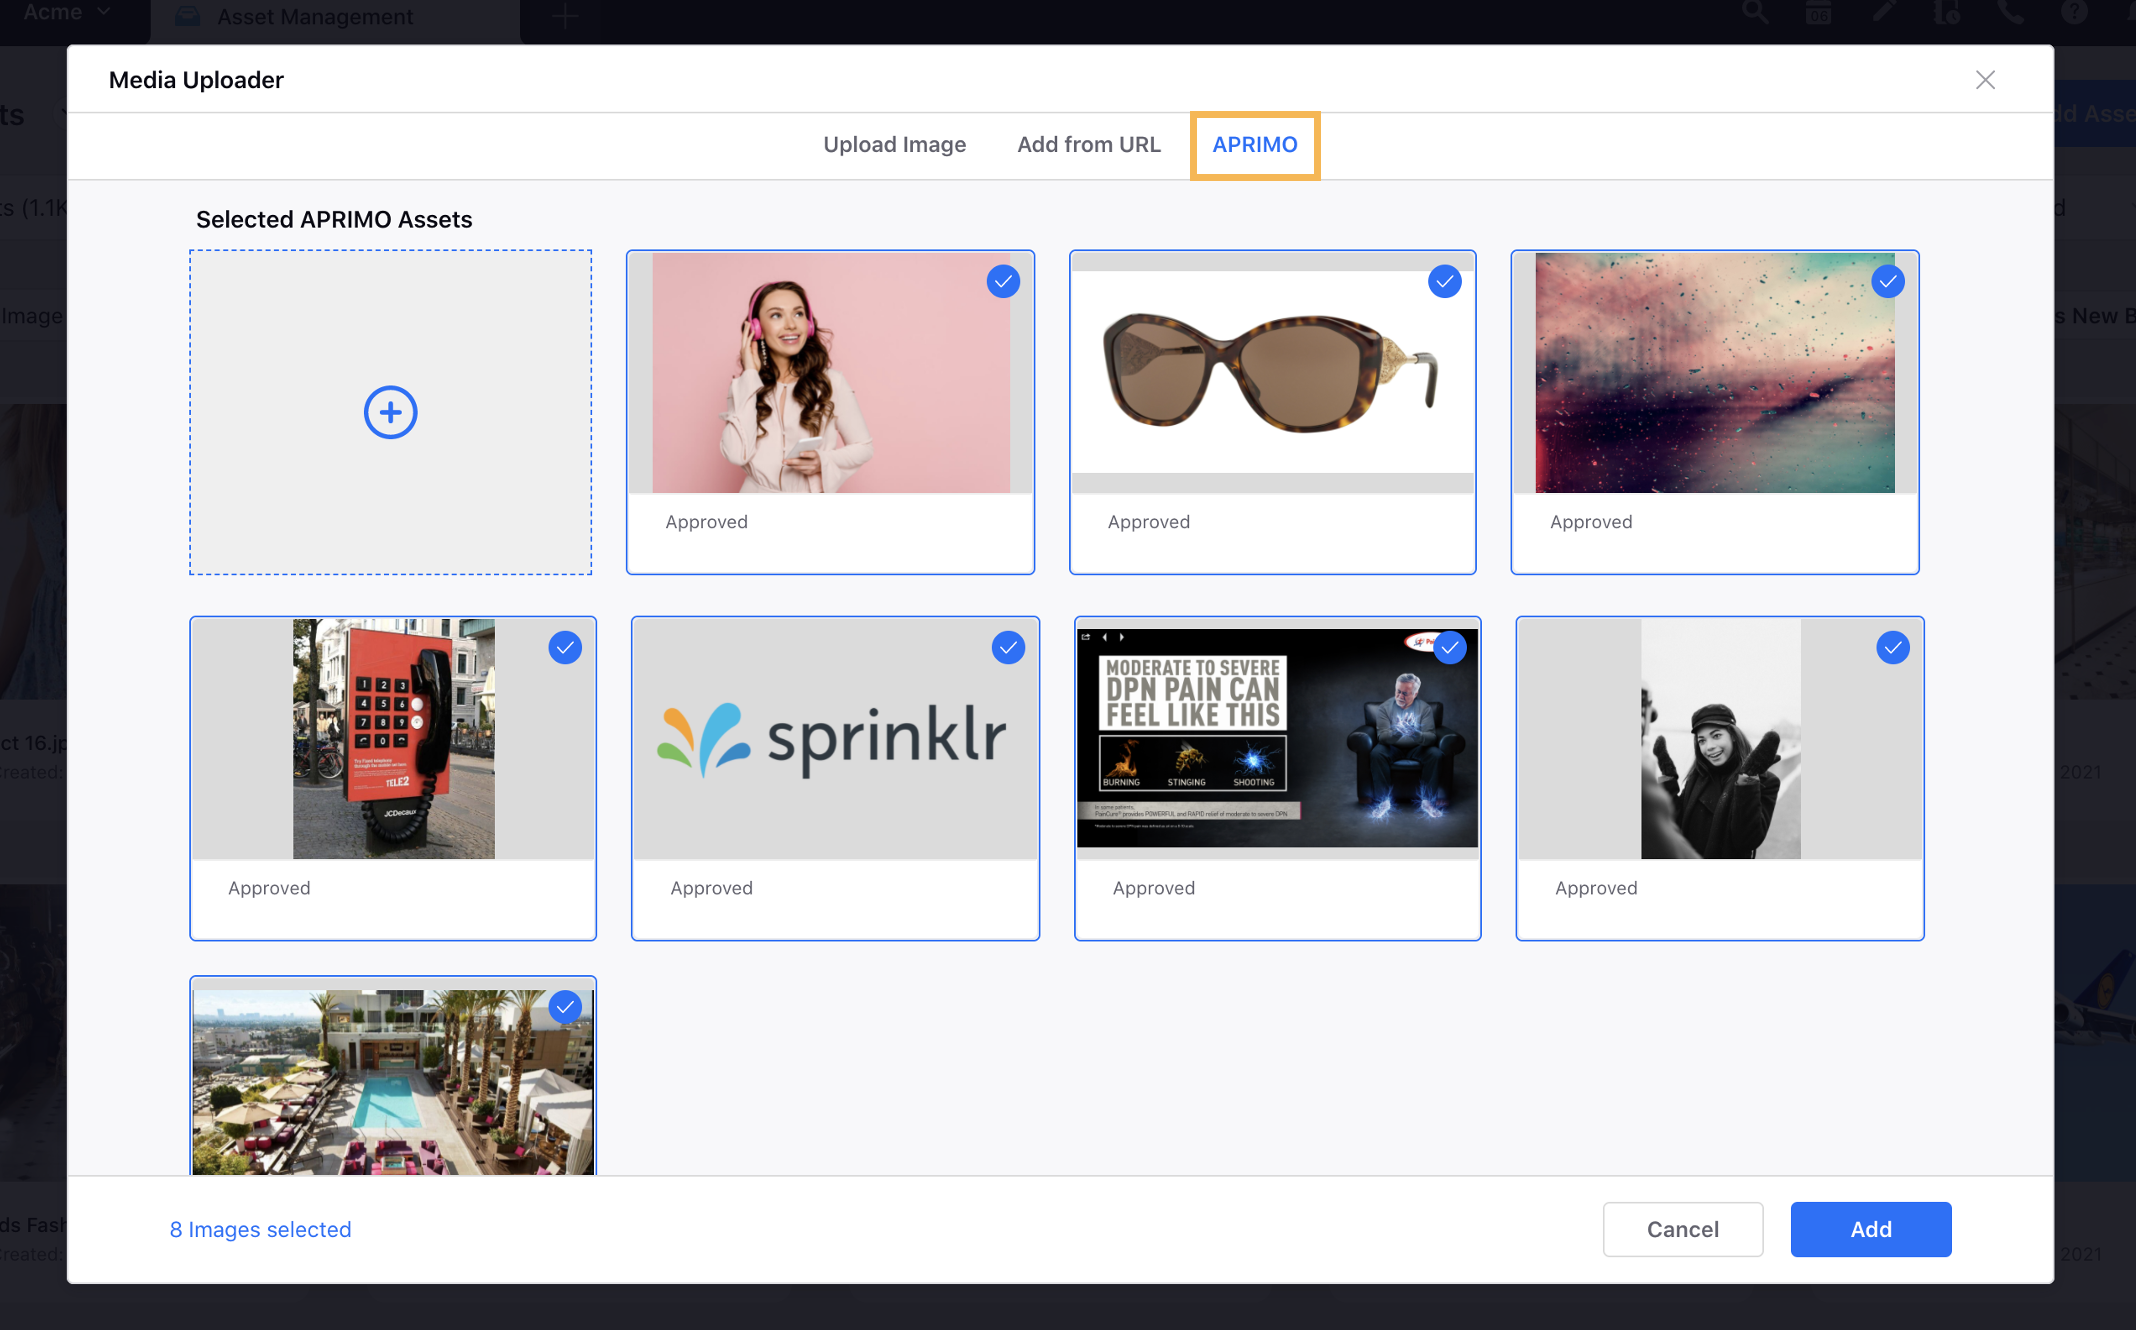
Task: Click the blue Add button
Action: coord(1870,1229)
